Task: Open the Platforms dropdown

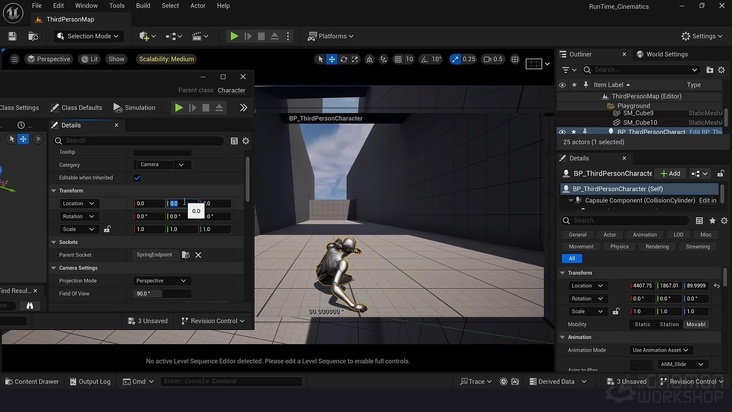Action: 330,36
